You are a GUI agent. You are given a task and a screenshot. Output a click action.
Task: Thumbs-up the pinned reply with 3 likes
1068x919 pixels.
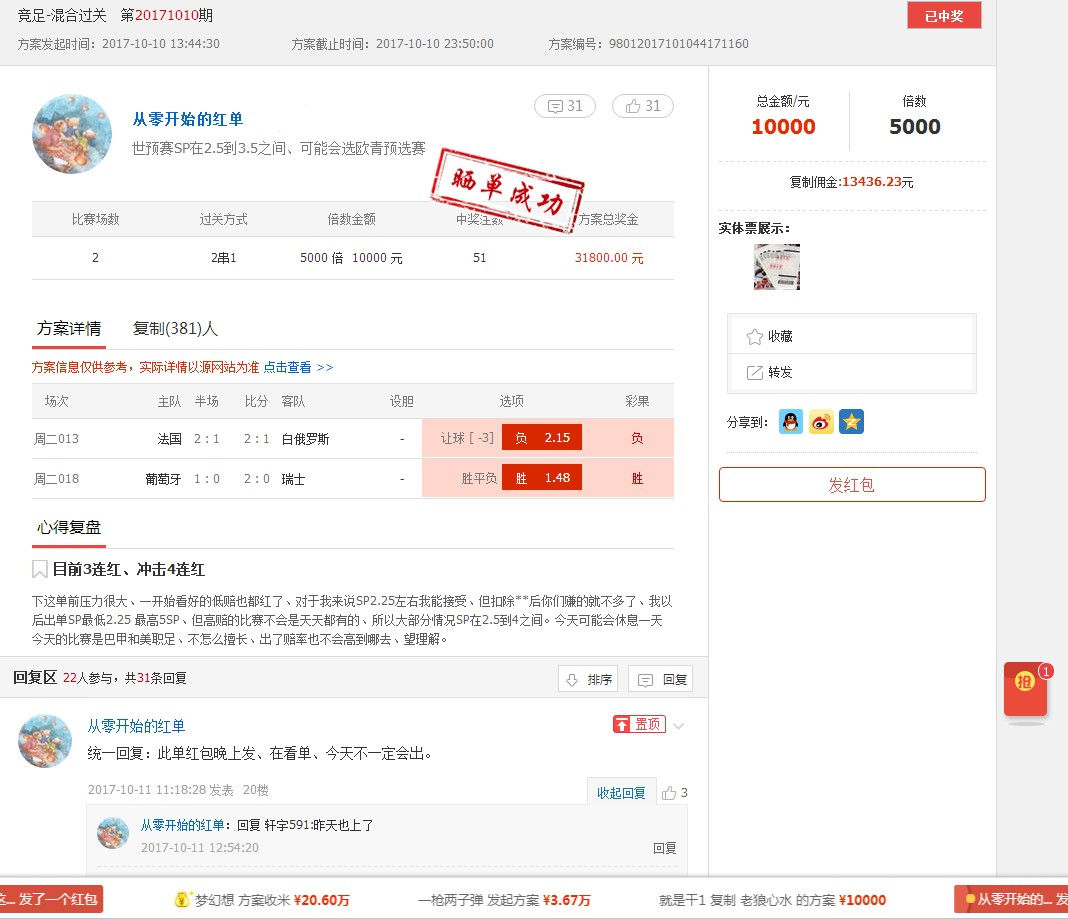point(674,792)
